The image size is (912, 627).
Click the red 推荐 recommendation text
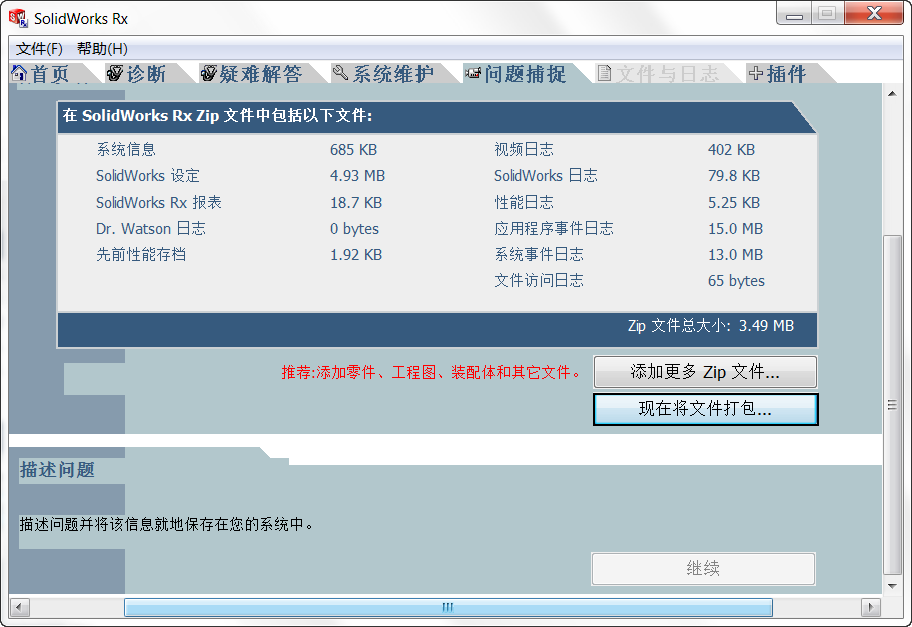[x=432, y=372]
